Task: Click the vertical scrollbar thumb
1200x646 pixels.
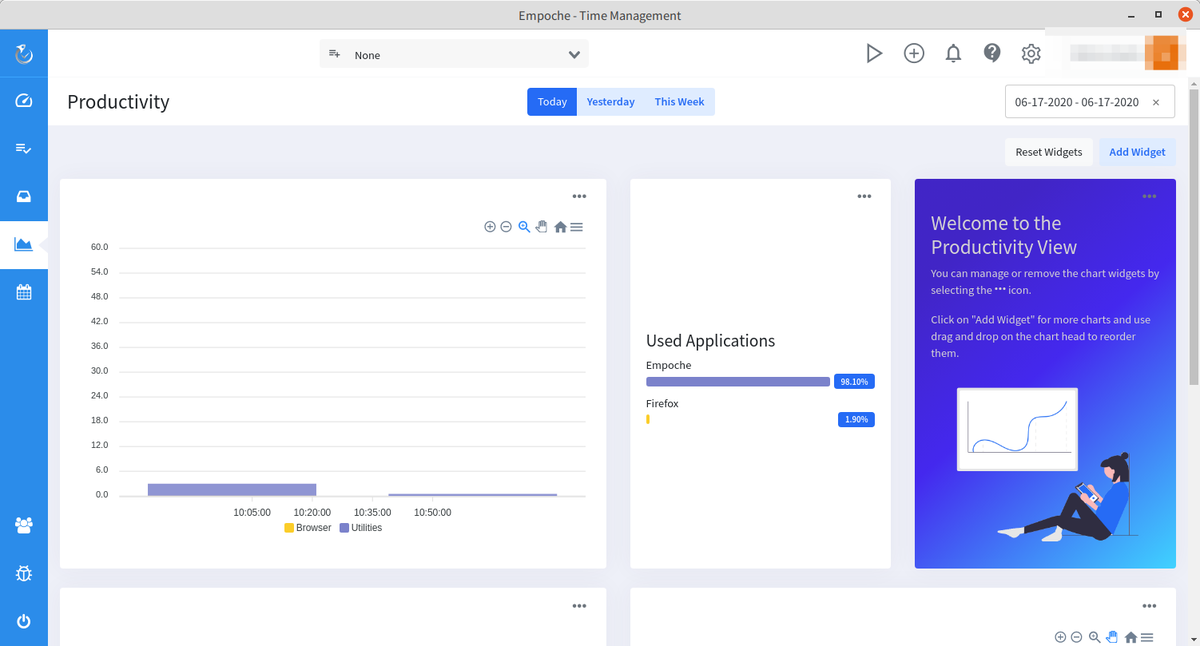Action: [1193, 236]
